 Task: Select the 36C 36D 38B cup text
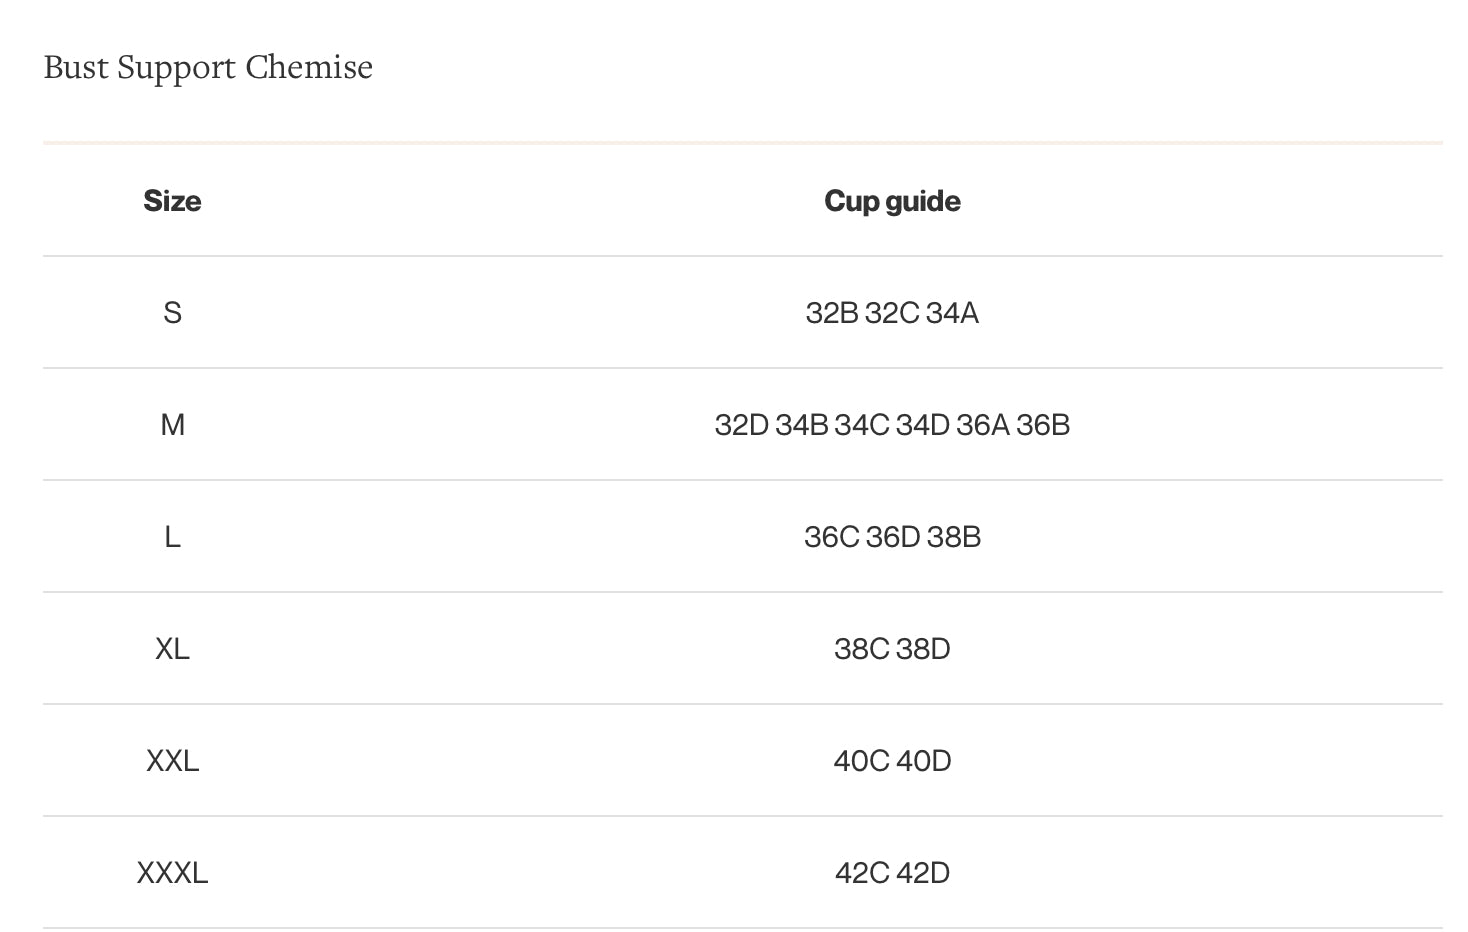892,537
